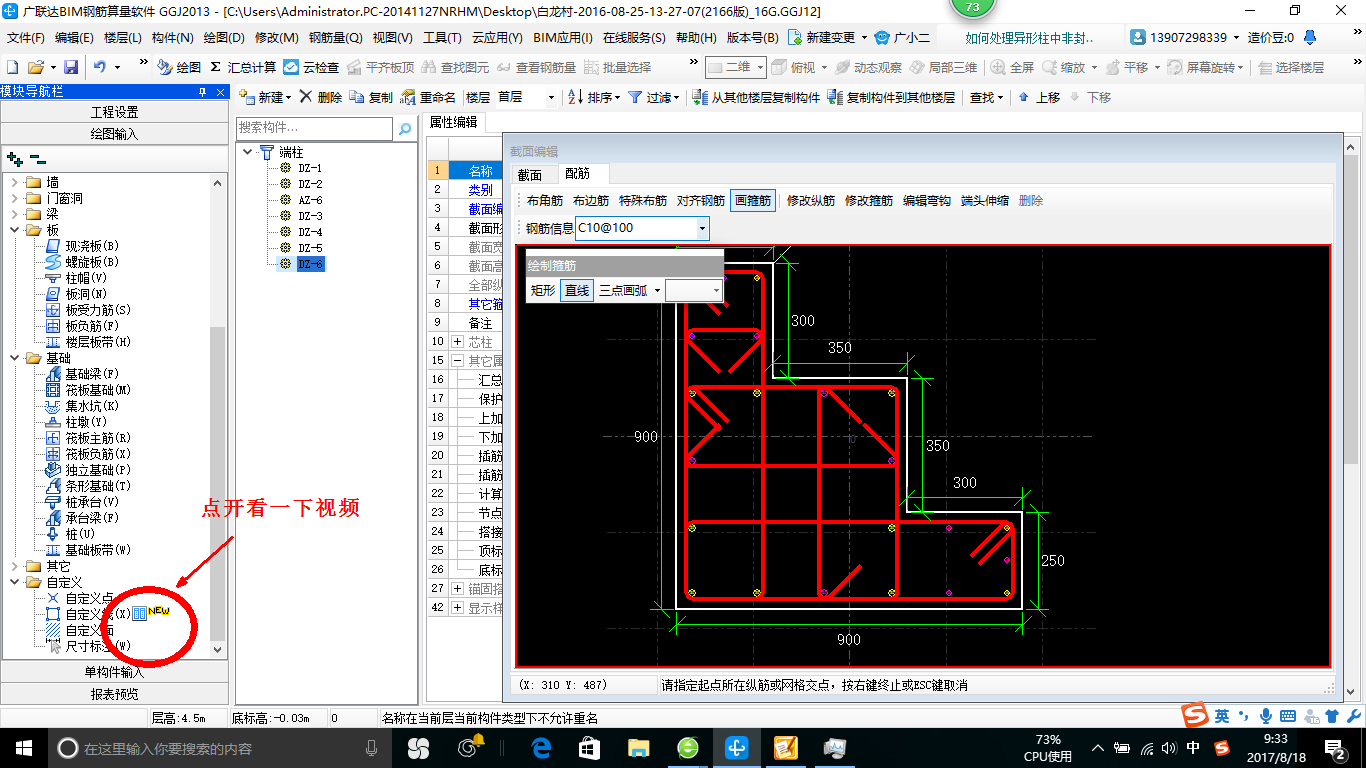Click in the 搜索构件 search field
This screenshot has height=768, width=1366.
[x=315, y=129]
